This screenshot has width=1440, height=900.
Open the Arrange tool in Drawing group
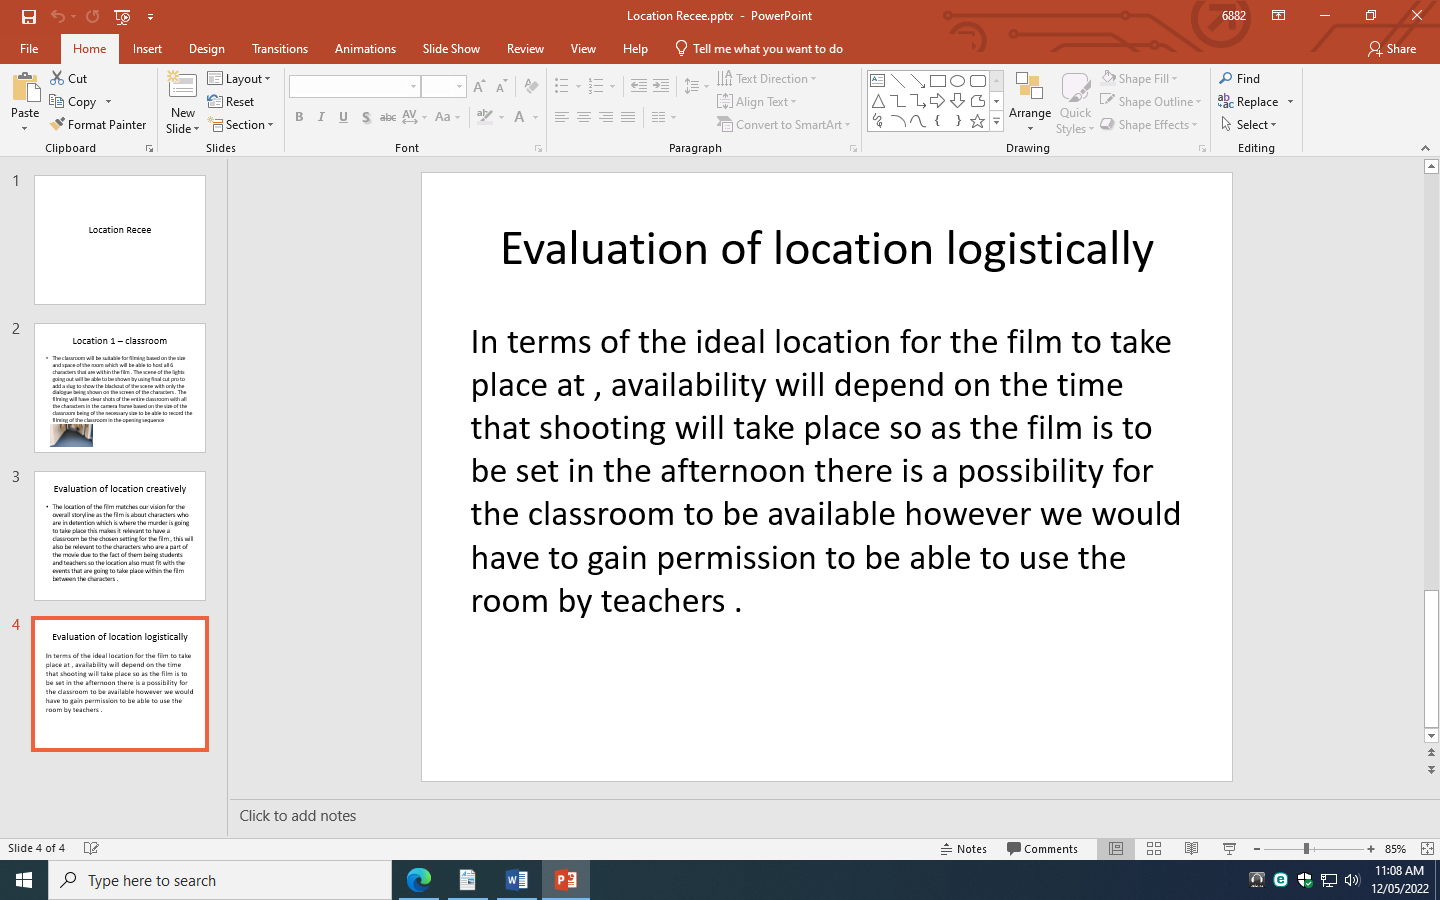[x=1029, y=102]
